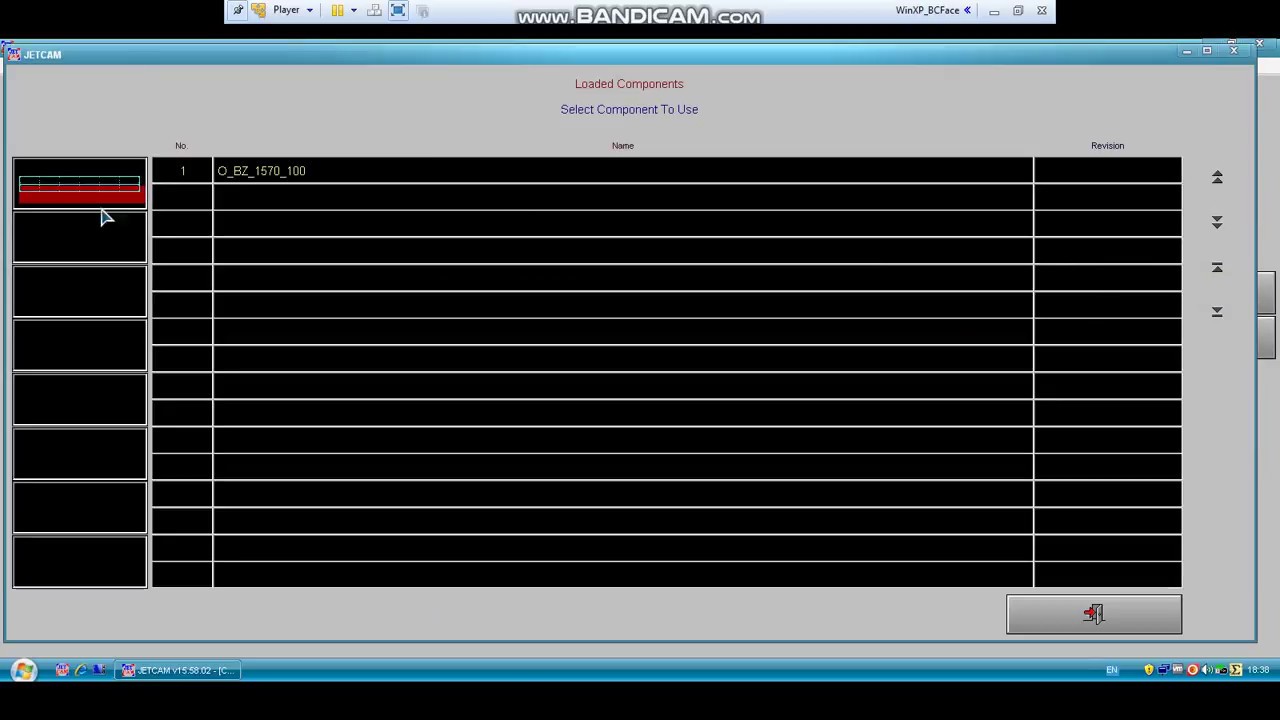Expand the pause options dropdown arrow
The width and height of the screenshot is (1280, 720).
pyautogui.click(x=354, y=10)
